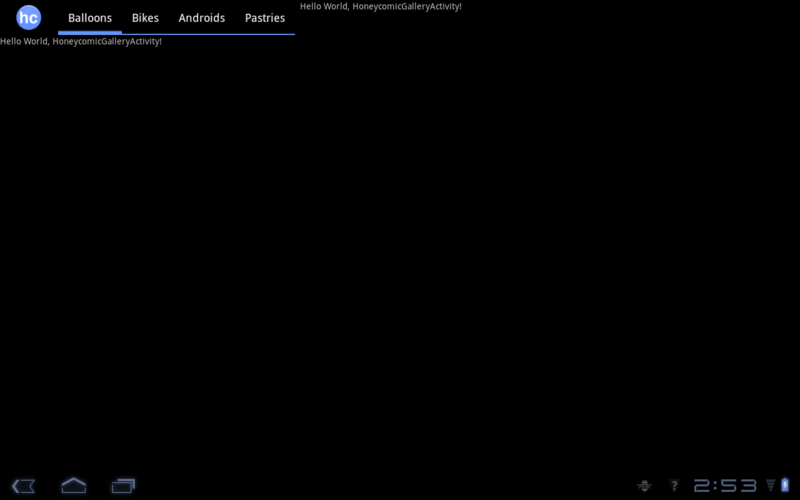Viewport: 800px width, 500px height.
Task: Click the Hello World text right of Pastries
Action: [x=381, y=7]
